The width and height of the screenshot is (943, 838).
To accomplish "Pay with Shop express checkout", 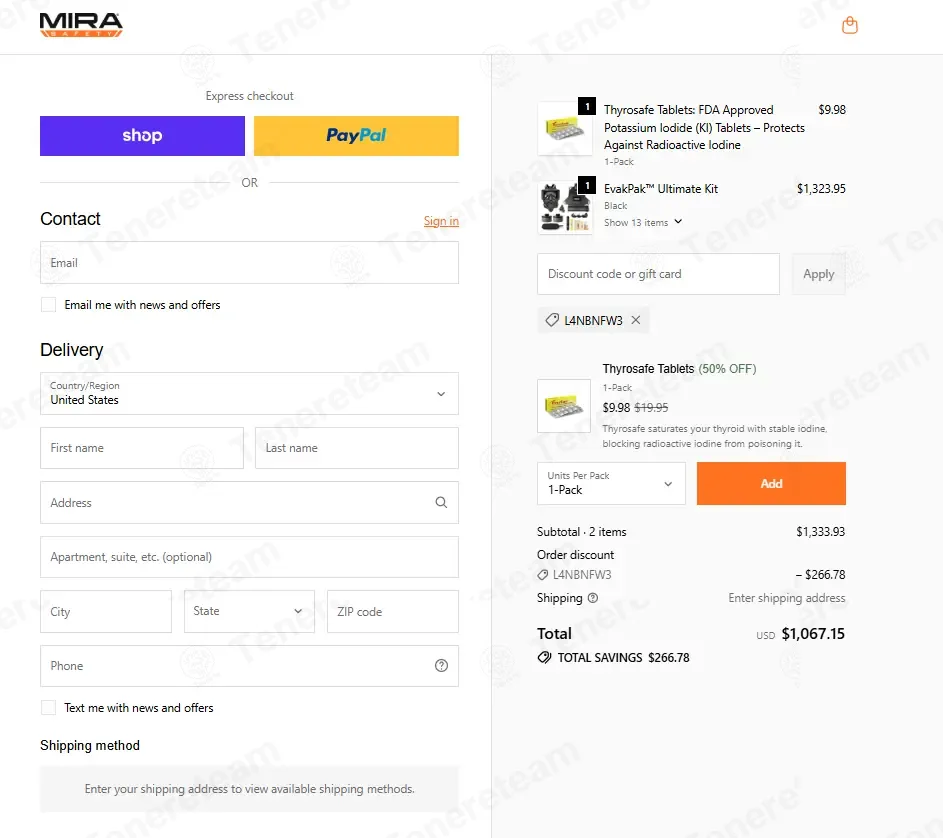I will (x=143, y=136).
